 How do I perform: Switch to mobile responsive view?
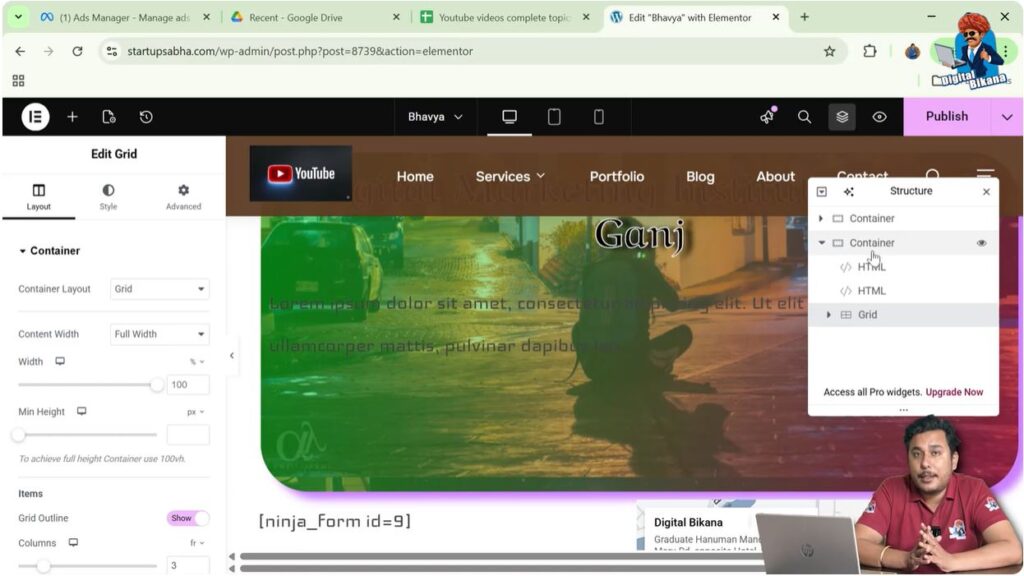(598, 117)
